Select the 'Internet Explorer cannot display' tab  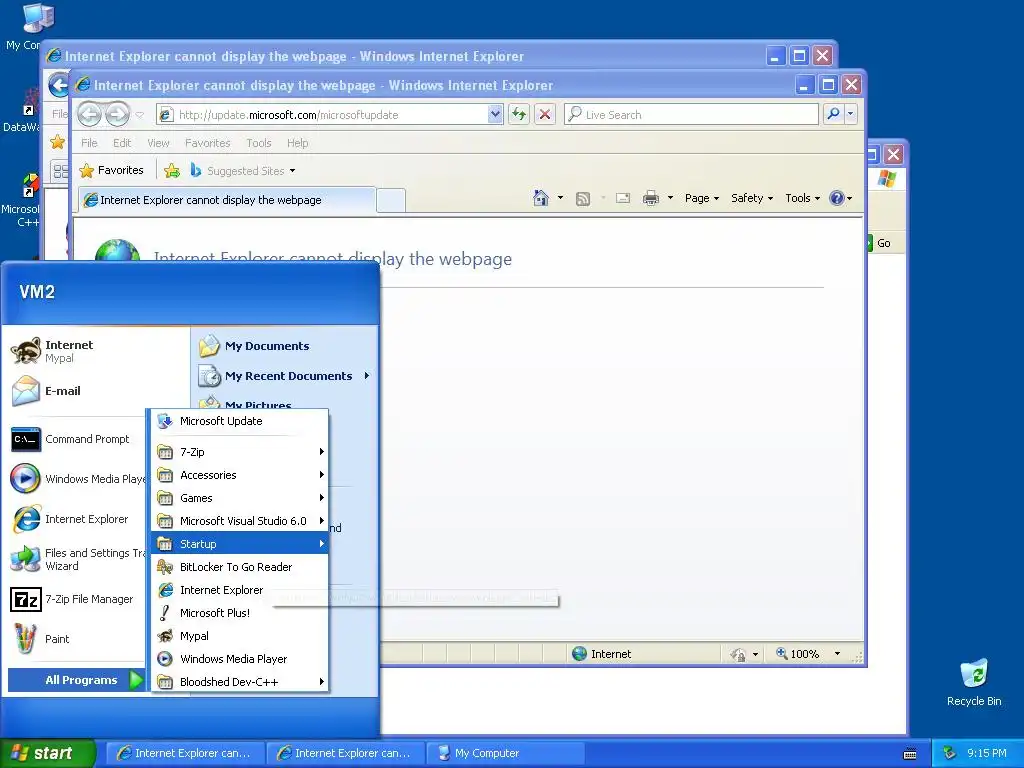pos(227,200)
